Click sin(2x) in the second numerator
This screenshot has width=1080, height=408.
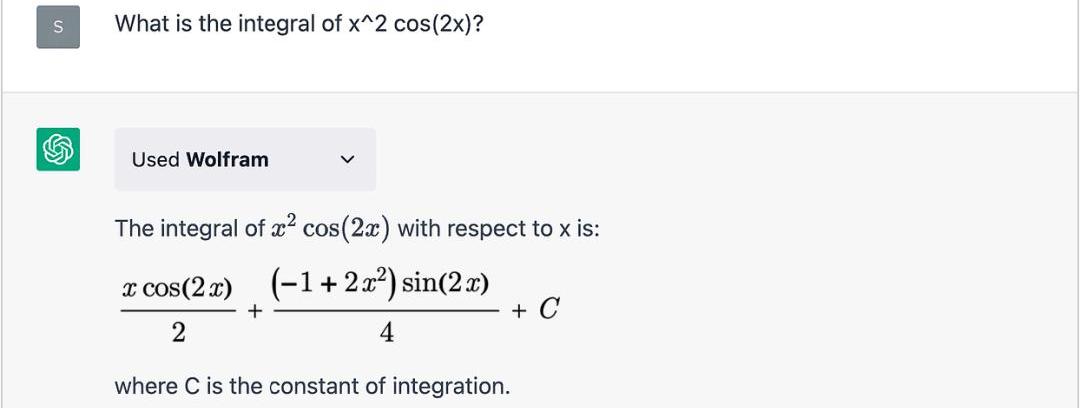point(448,283)
